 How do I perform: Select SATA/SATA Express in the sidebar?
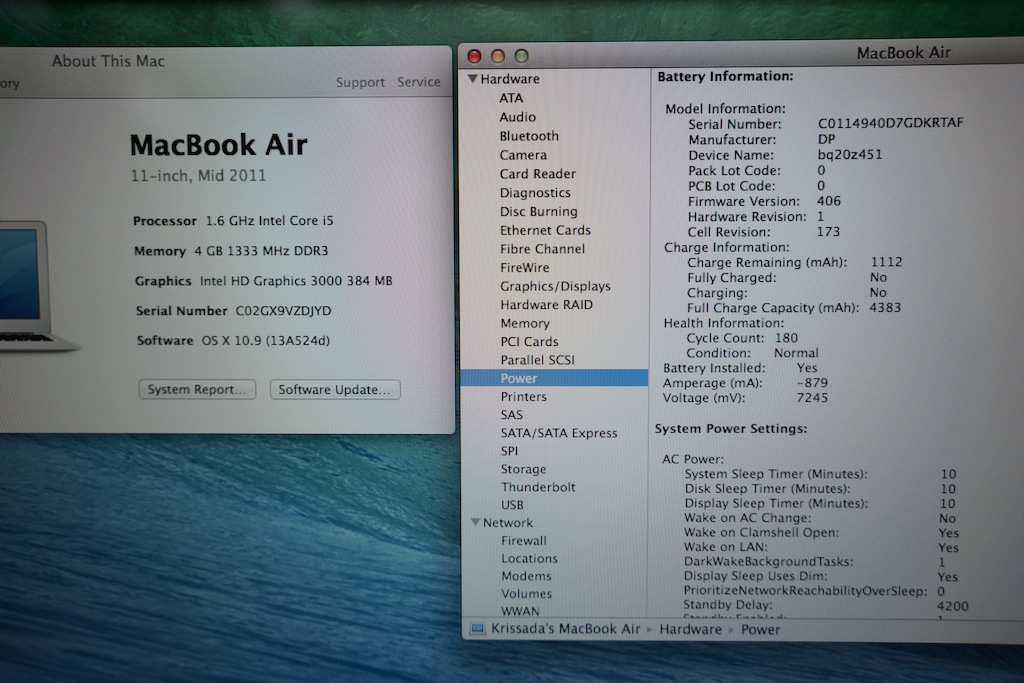[x=559, y=433]
